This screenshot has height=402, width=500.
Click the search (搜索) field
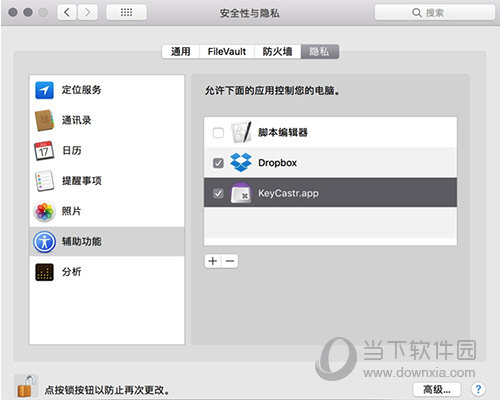435,13
